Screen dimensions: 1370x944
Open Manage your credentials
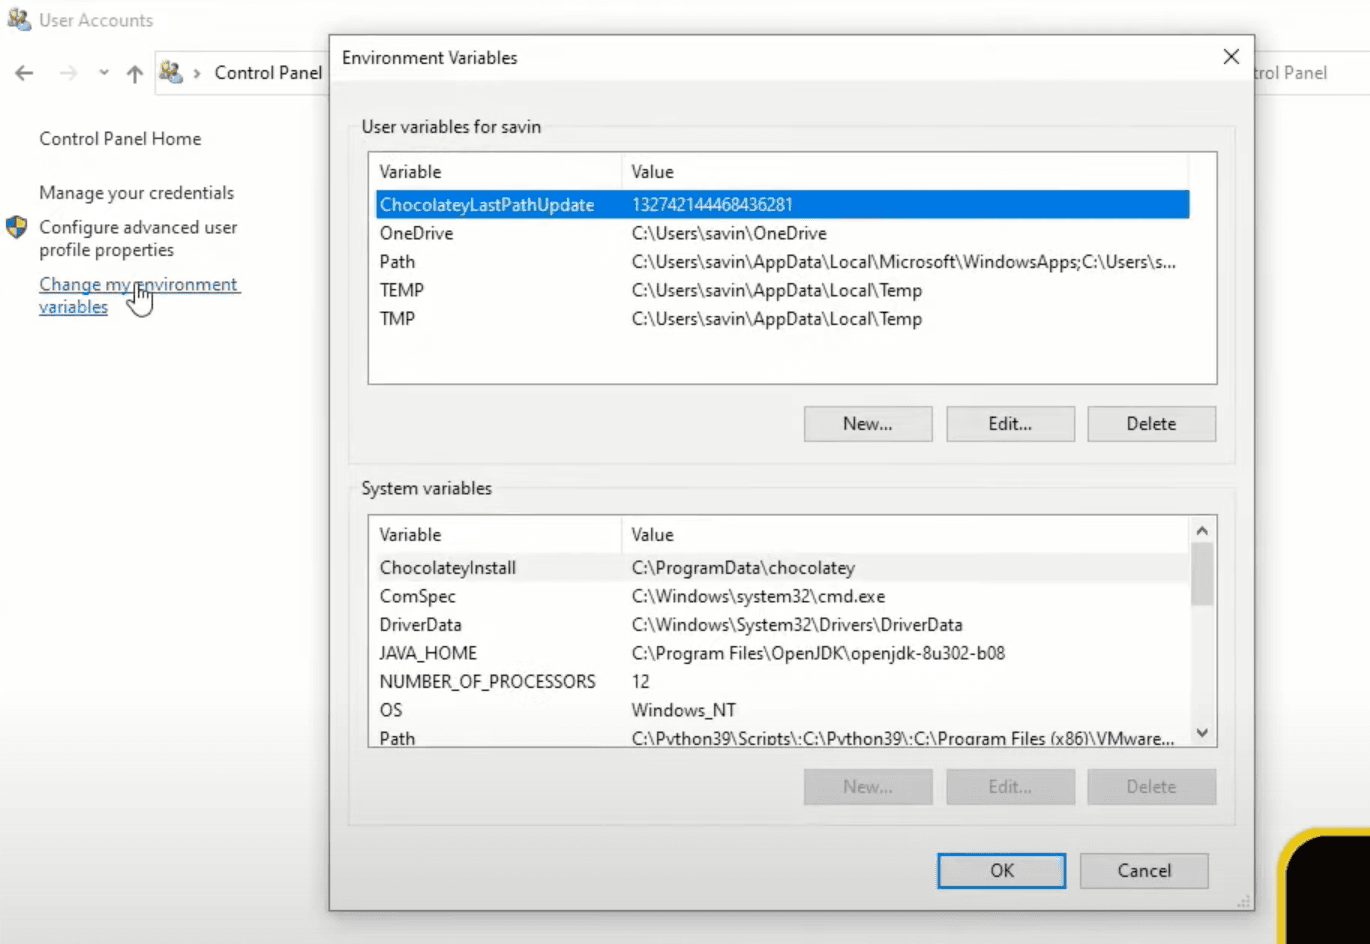[x=136, y=192]
